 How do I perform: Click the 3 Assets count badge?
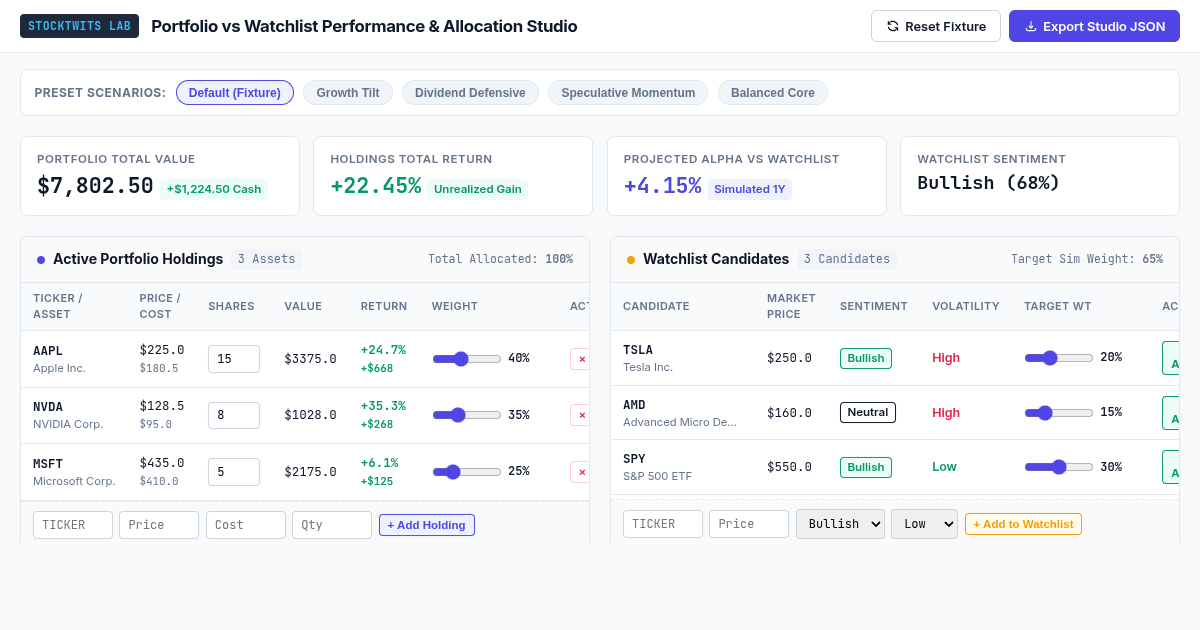(x=266, y=259)
